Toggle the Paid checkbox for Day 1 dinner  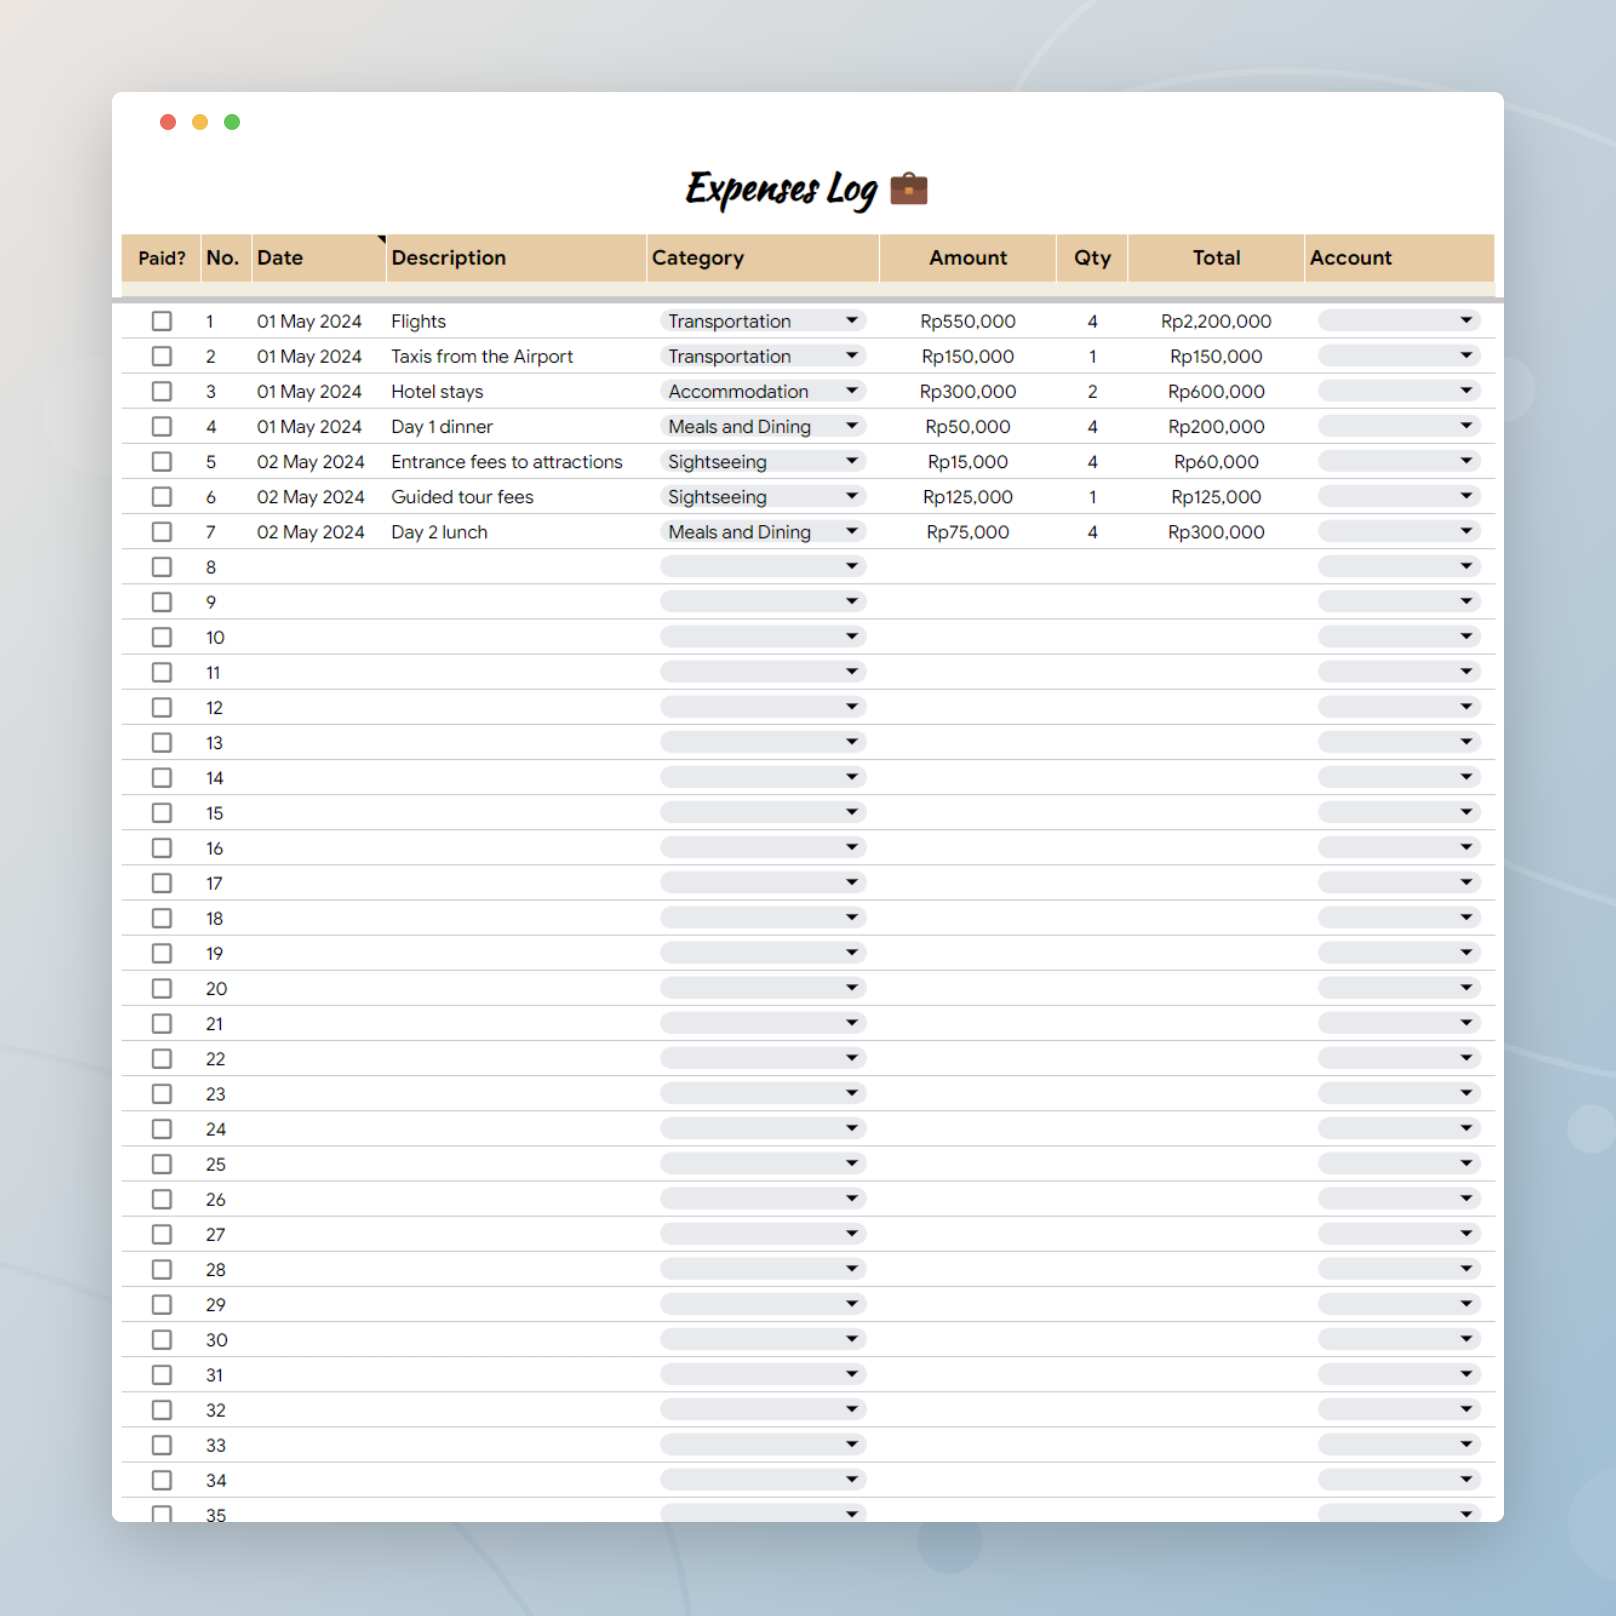pos(162,426)
